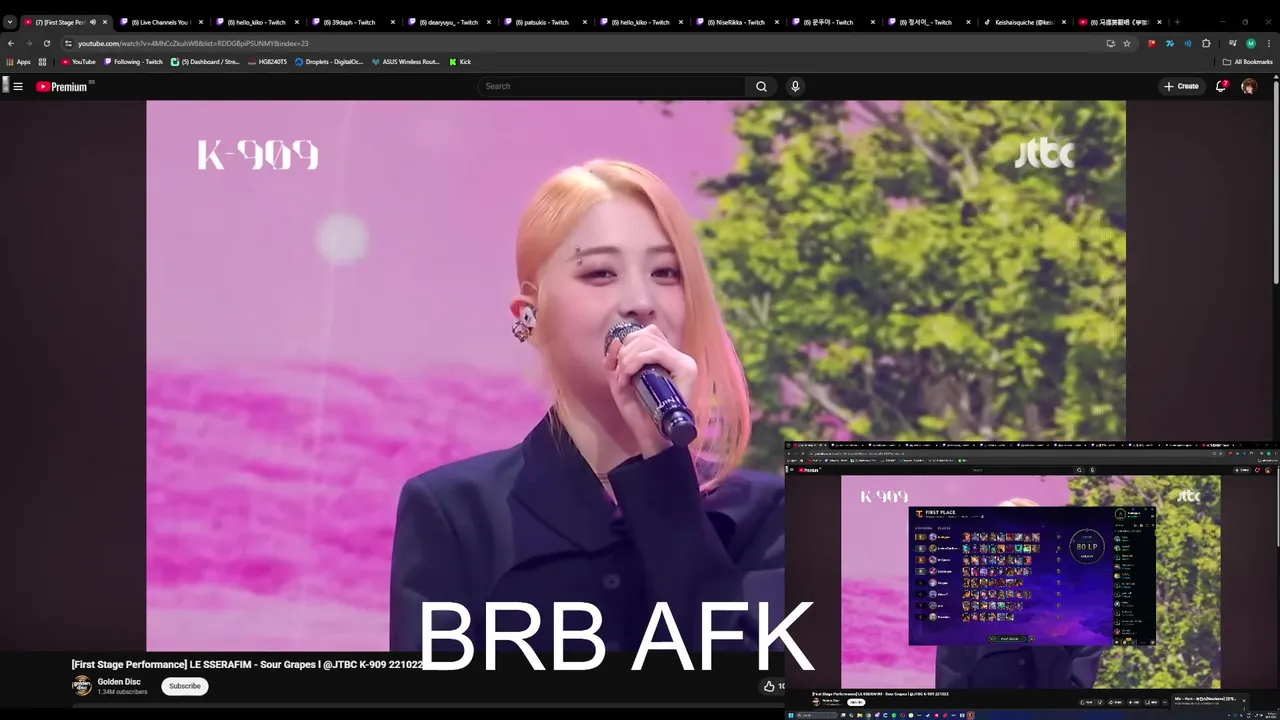1280x720 pixels.
Task: Start voice search with the microphone icon
Action: click(795, 87)
